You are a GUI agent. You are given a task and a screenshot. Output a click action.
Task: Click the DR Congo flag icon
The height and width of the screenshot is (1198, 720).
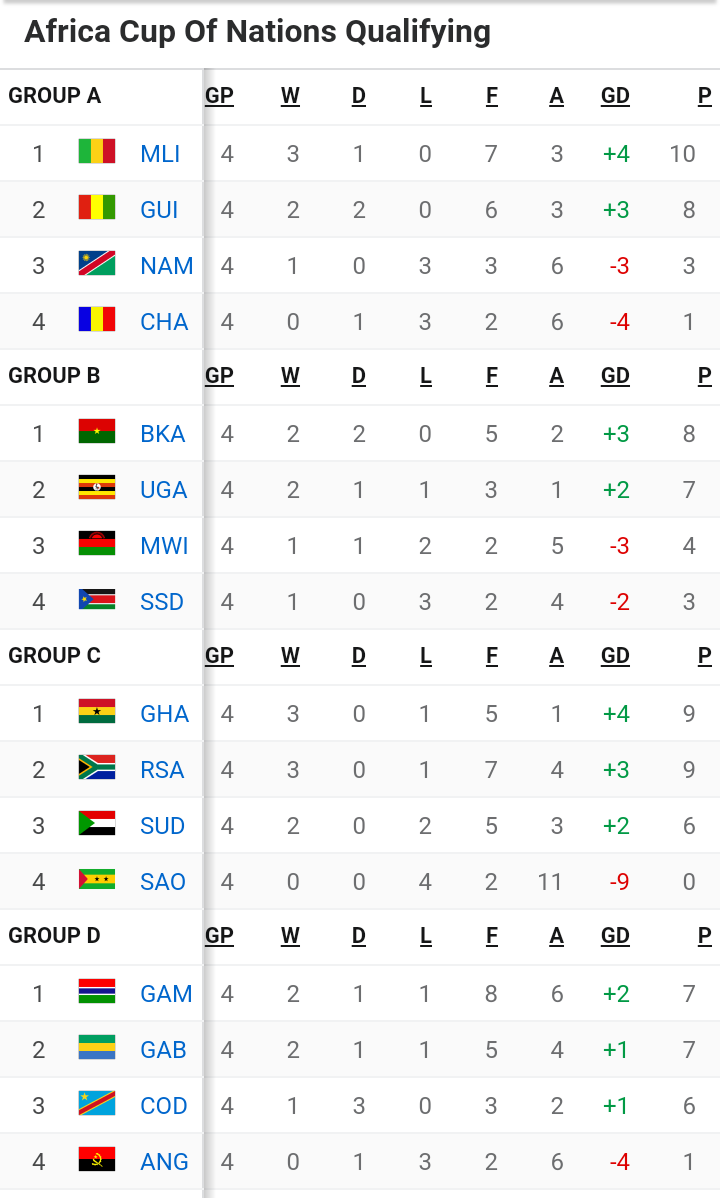[97, 1104]
